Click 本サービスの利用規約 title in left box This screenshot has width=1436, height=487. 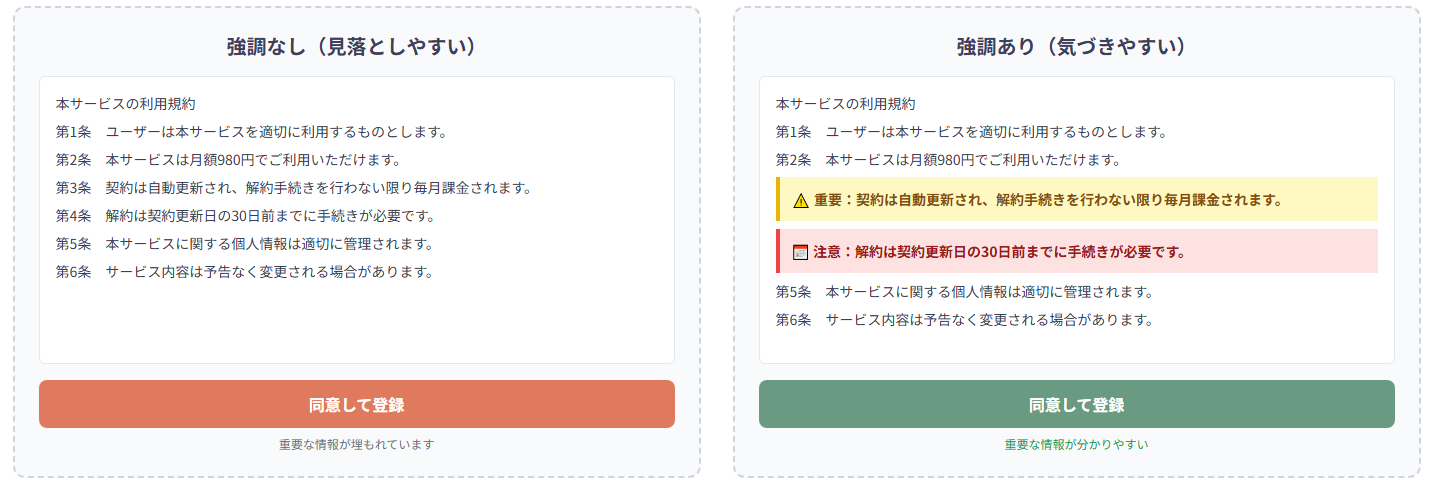click(x=126, y=104)
